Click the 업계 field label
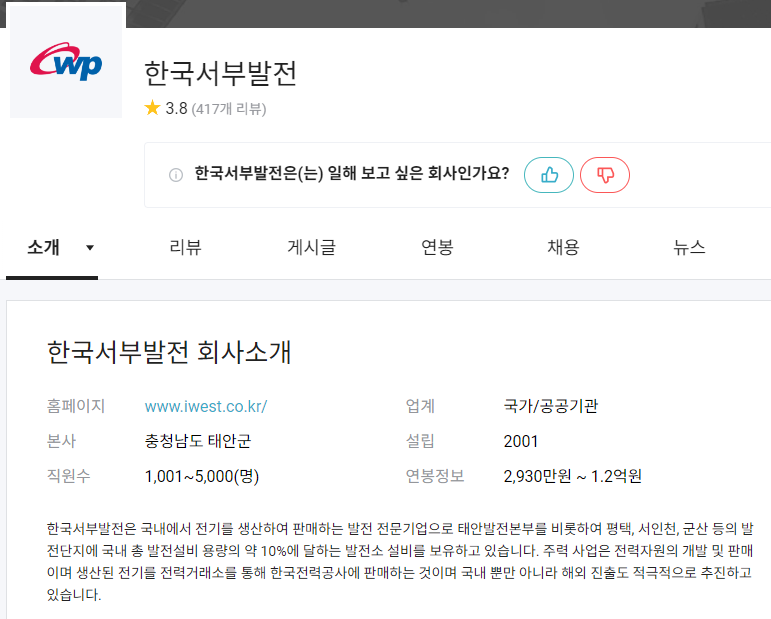The height and width of the screenshot is (619, 771). point(420,406)
